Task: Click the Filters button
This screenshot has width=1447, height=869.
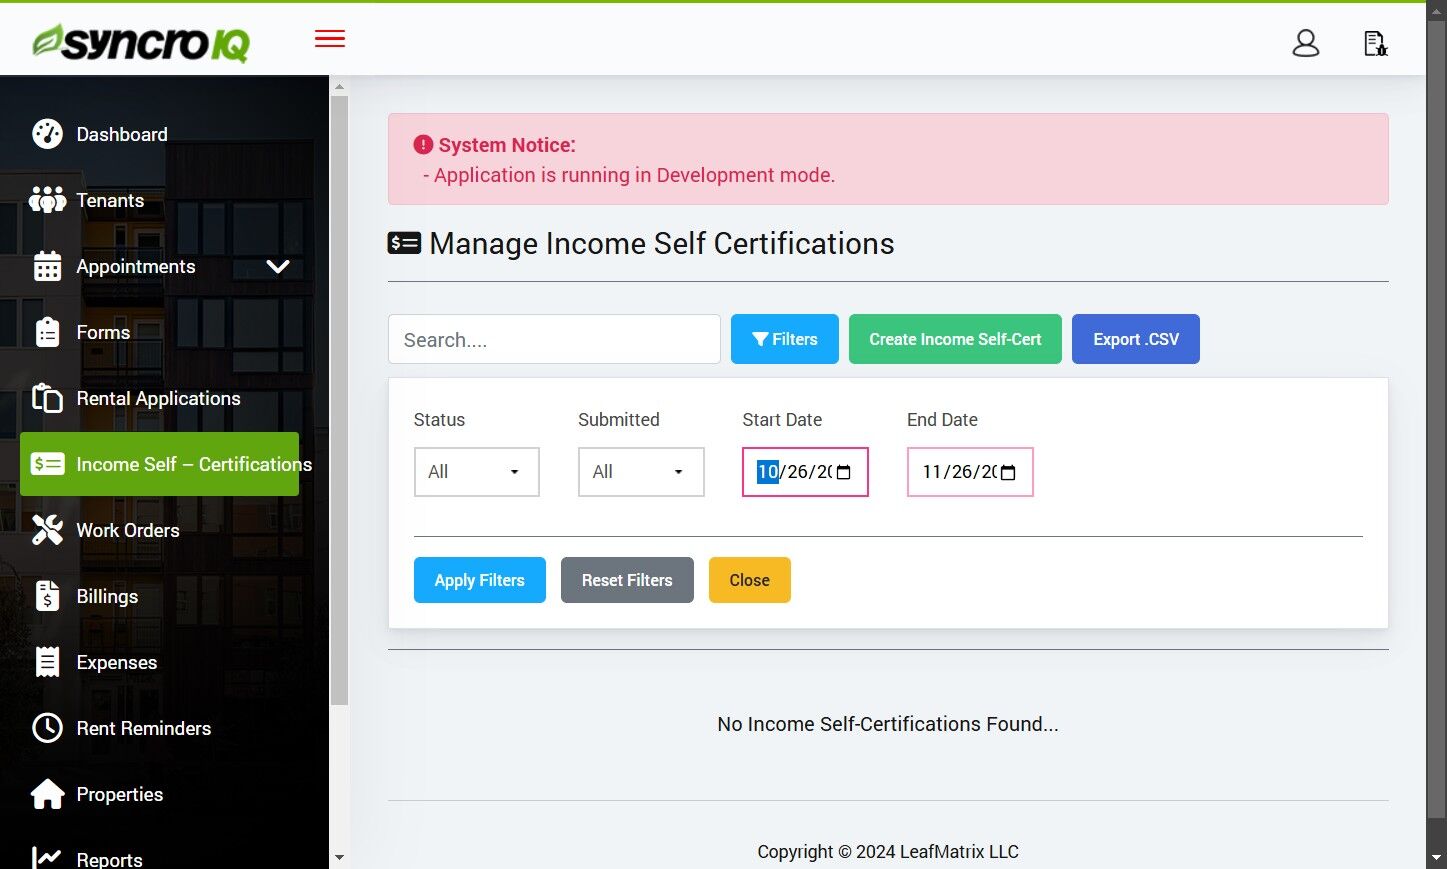Action: 785,339
